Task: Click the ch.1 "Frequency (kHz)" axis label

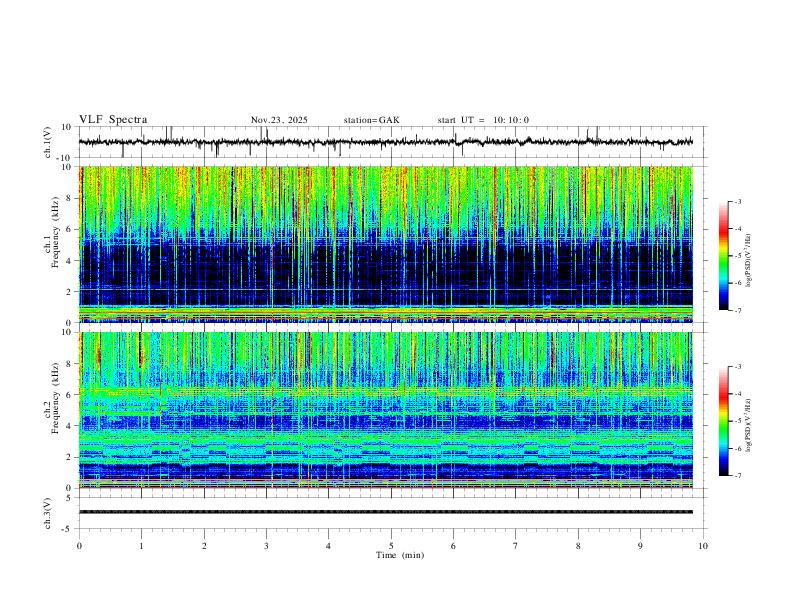Action: click(x=55, y=232)
